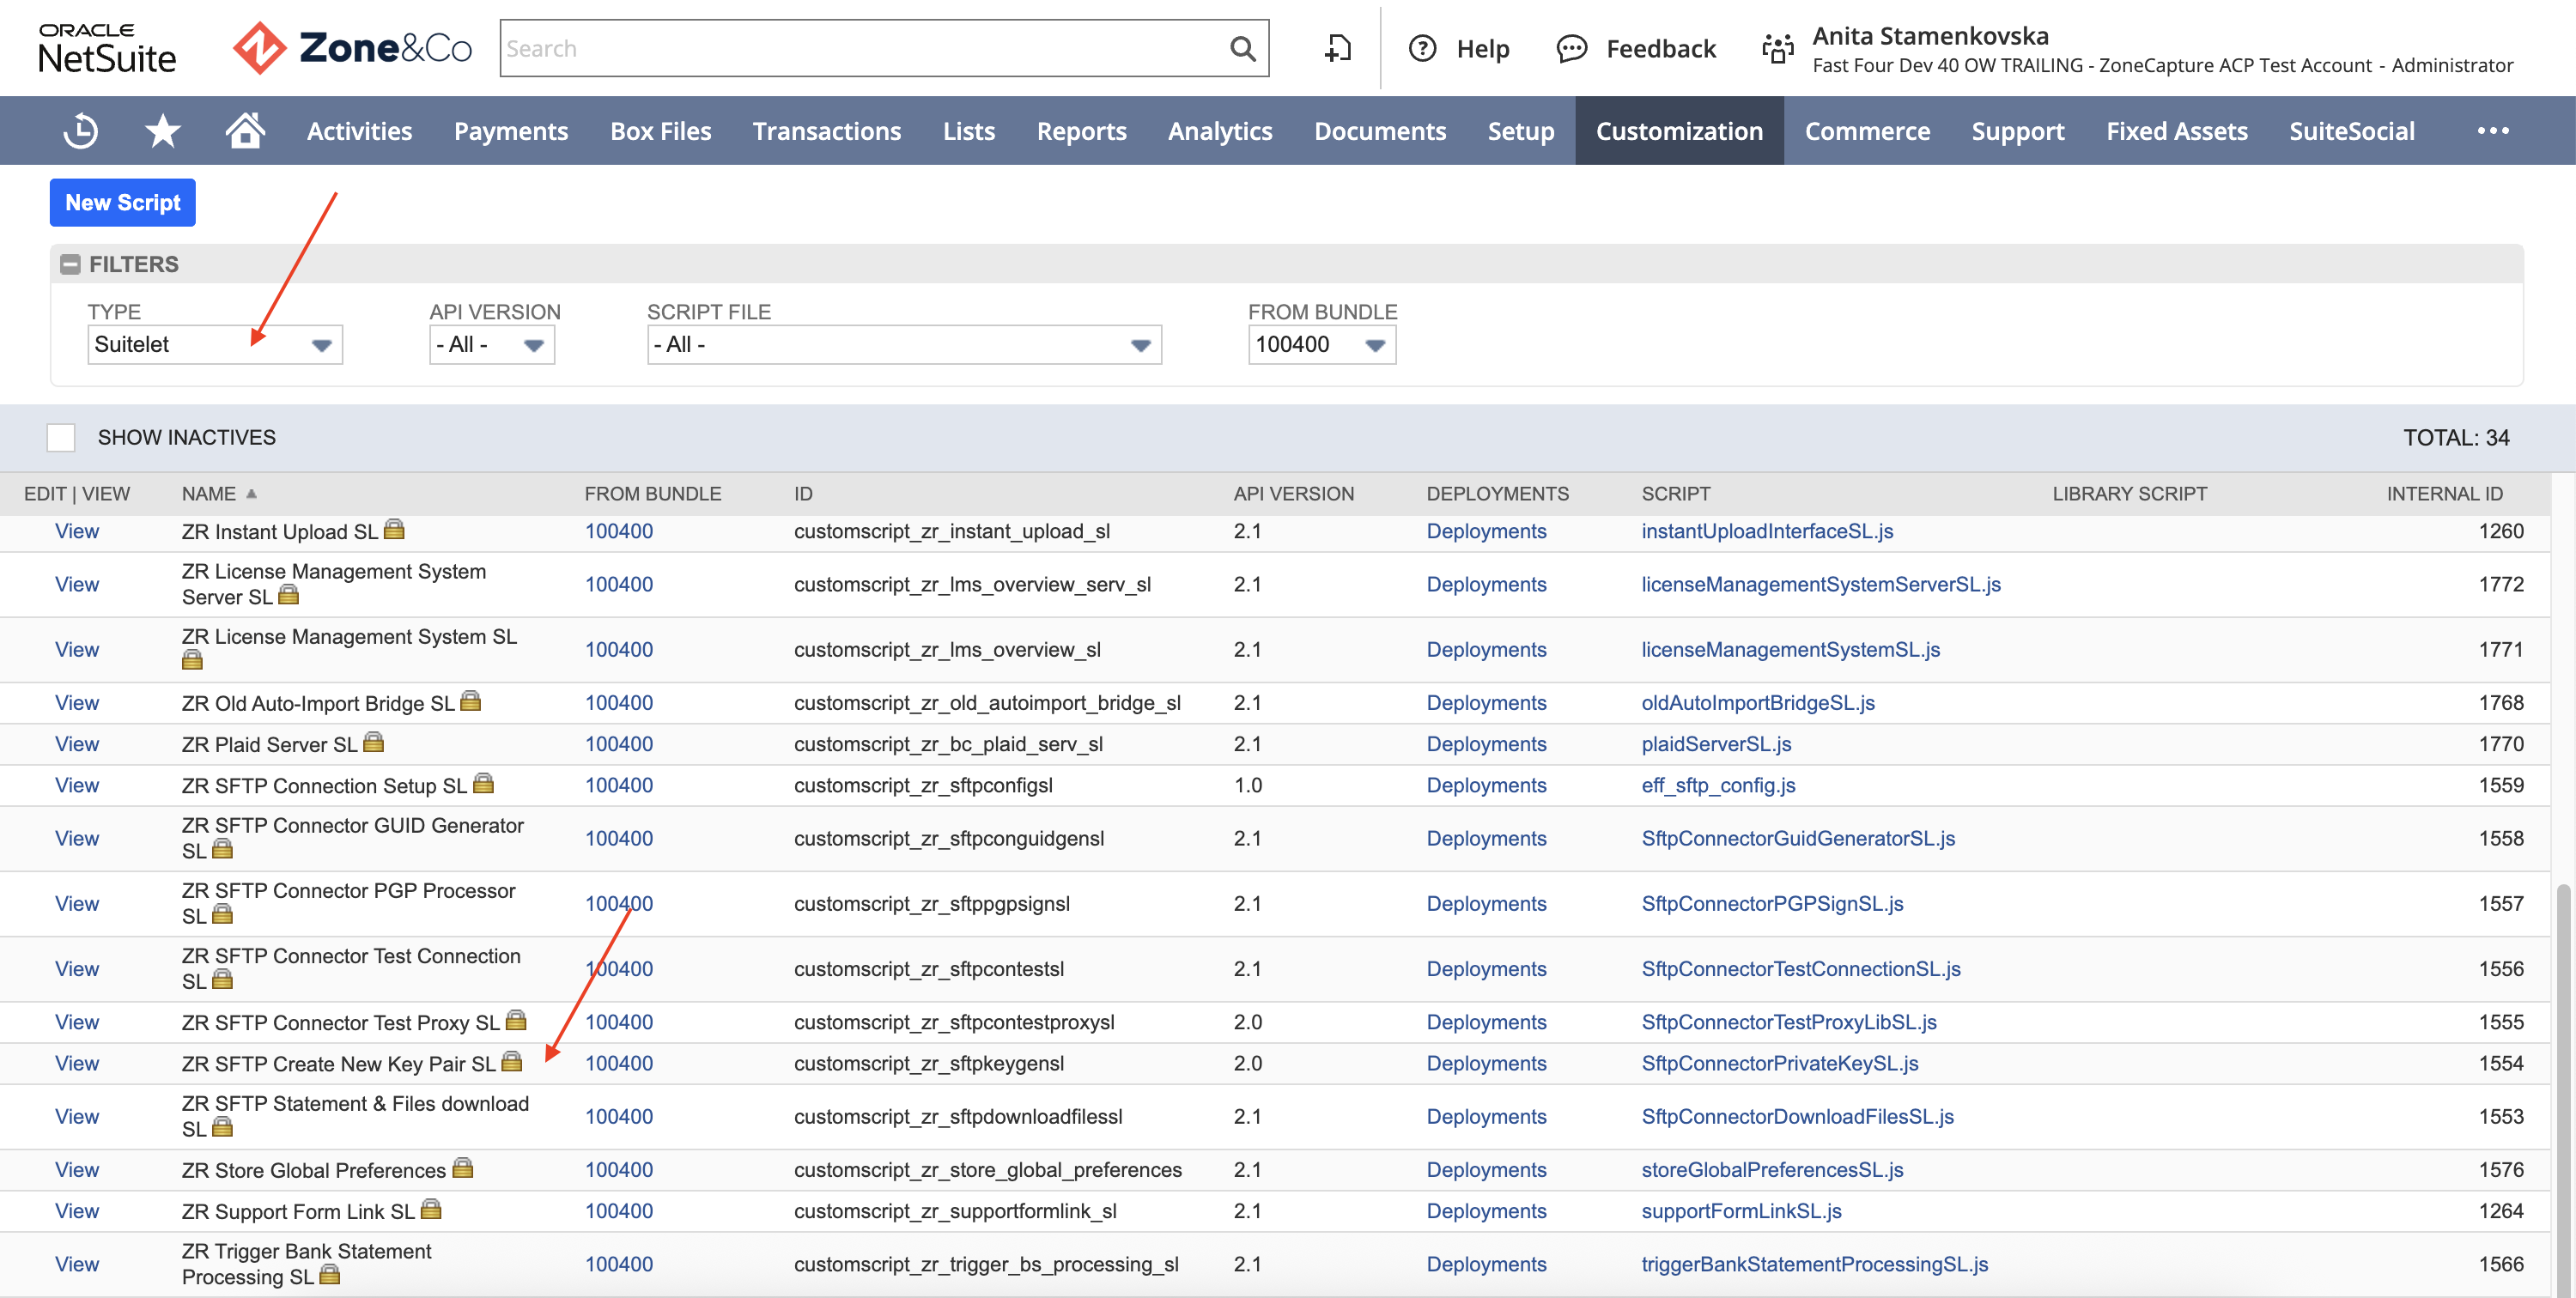
Task: Open SftpConnectorPrivateKeySL.js script file
Action: point(1780,1063)
